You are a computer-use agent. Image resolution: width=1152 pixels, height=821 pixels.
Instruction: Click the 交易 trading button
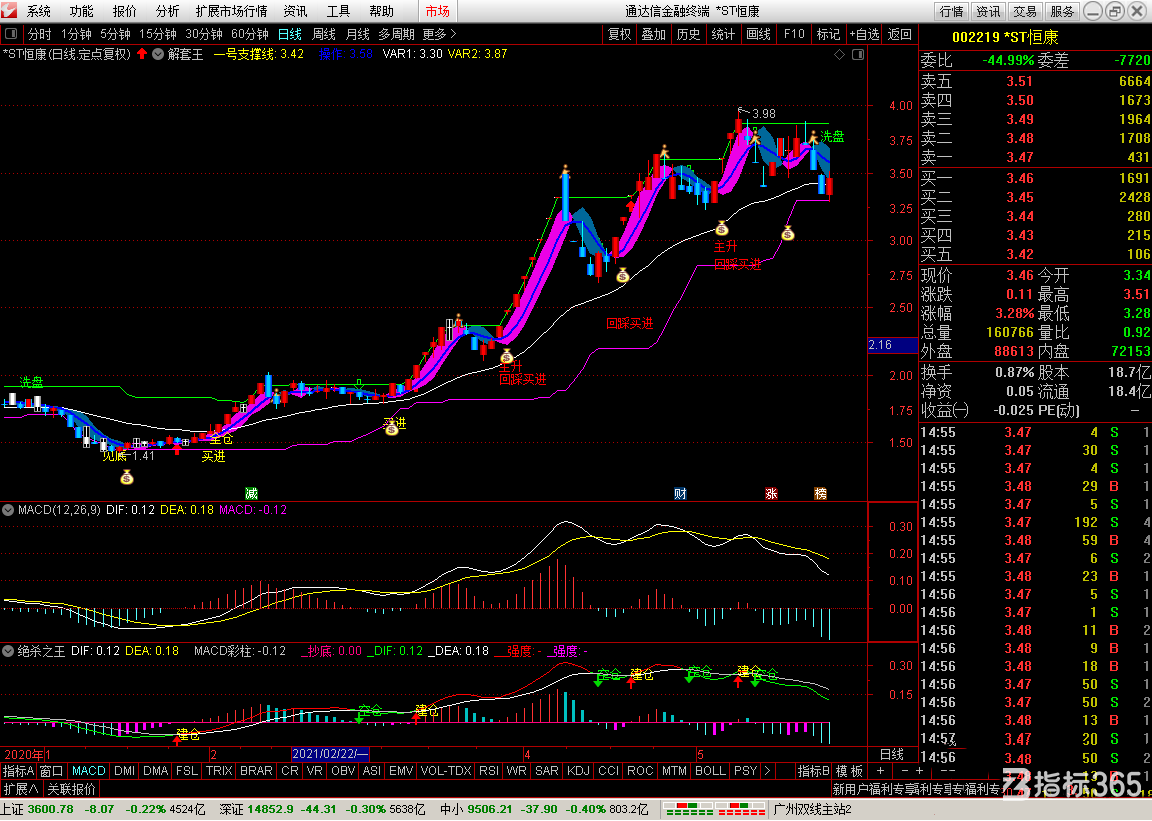click(1025, 11)
